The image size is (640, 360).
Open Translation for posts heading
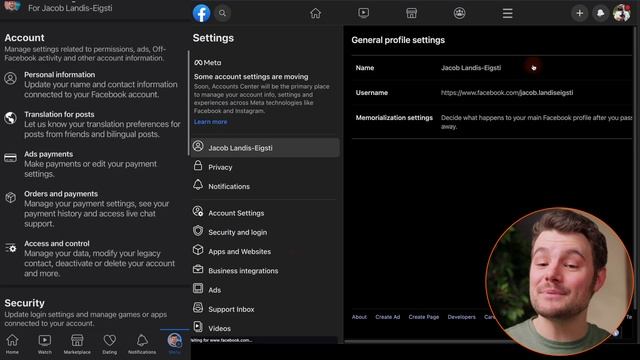tap(59, 114)
